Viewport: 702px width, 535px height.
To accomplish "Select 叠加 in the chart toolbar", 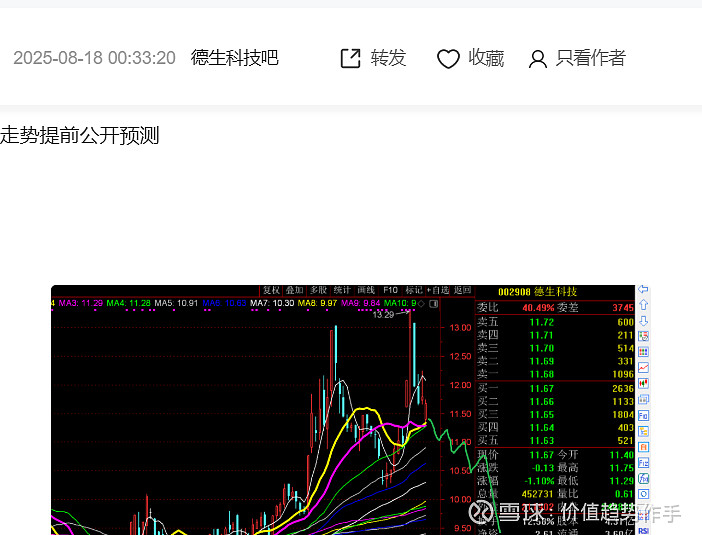I will pyautogui.click(x=294, y=290).
